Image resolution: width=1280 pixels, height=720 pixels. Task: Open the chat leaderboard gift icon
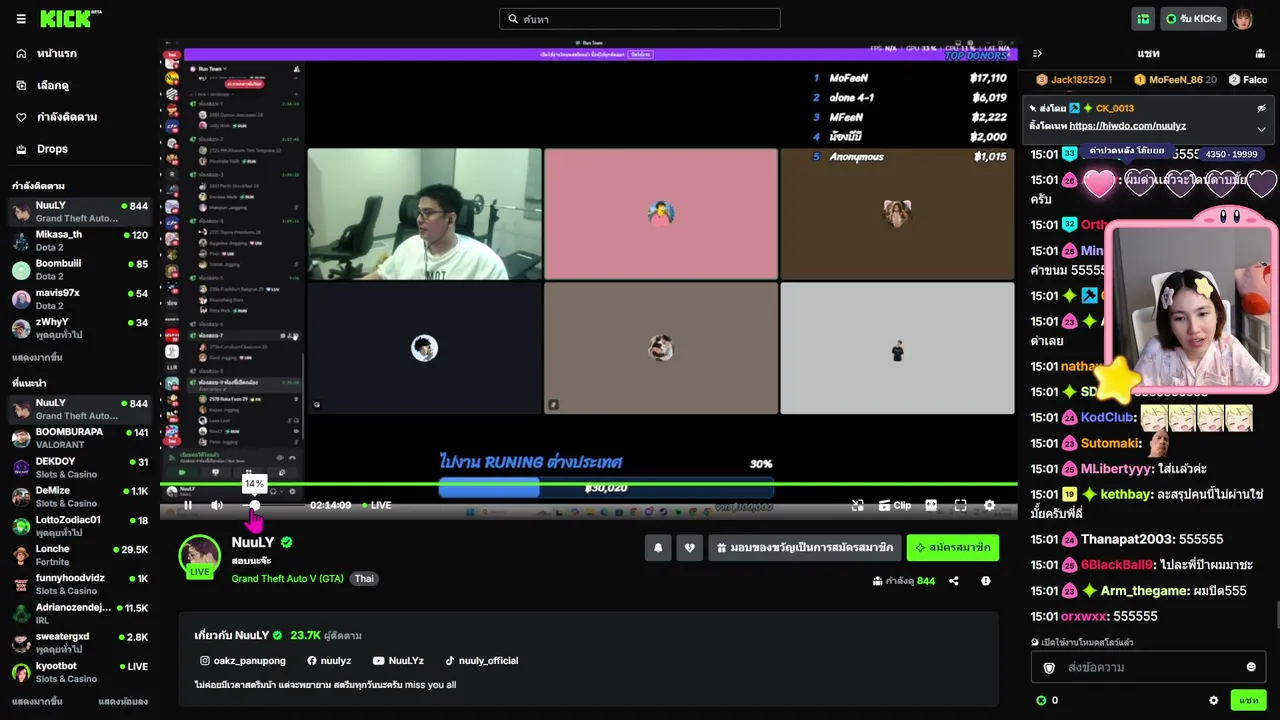point(1260,53)
